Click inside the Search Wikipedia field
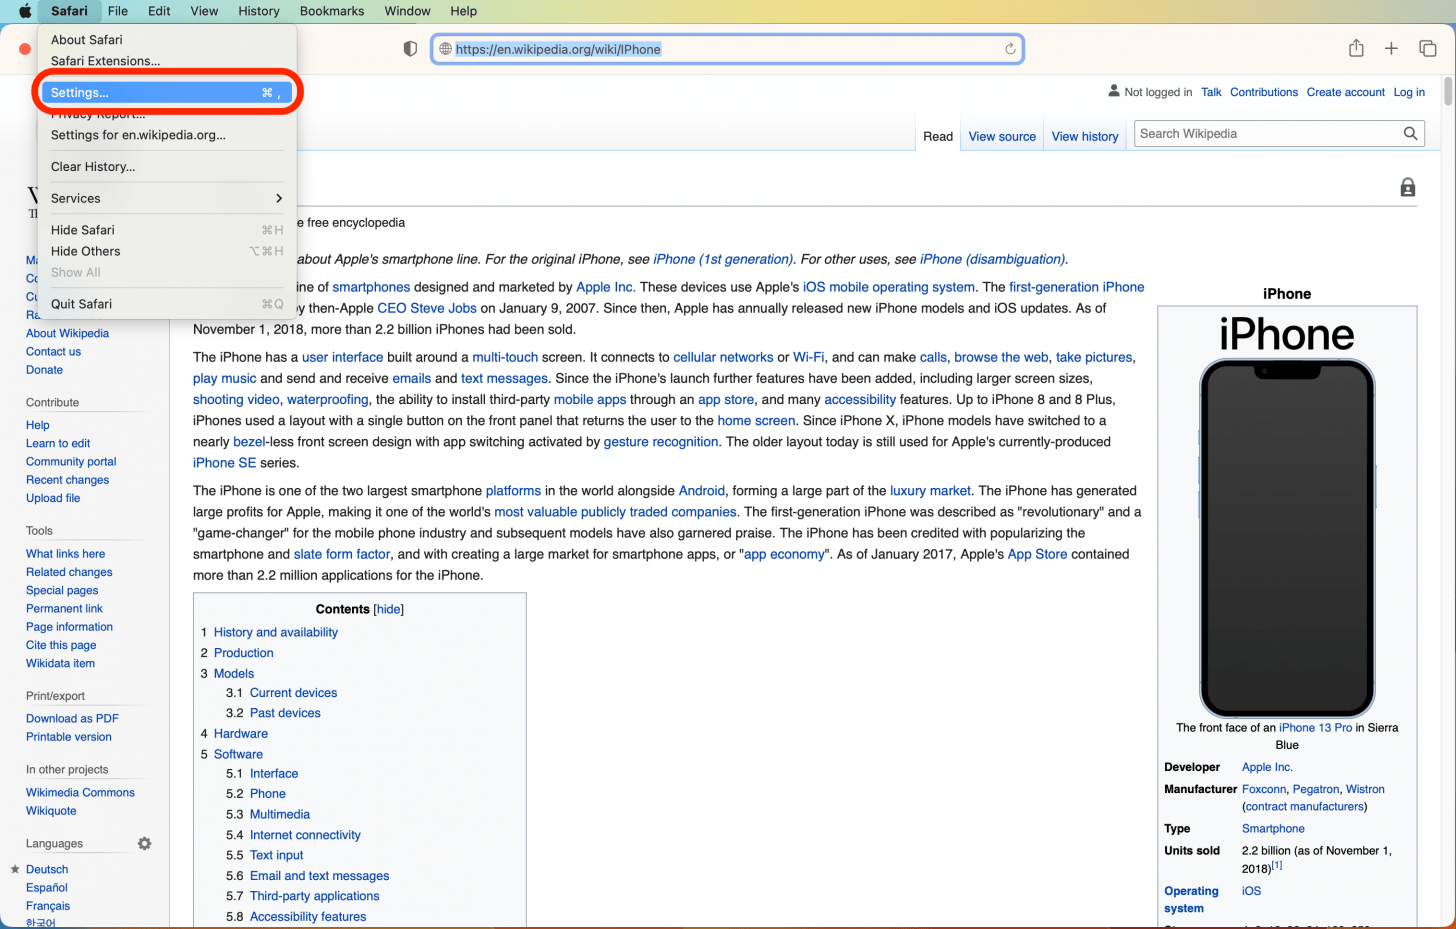 tap(1265, 134)
